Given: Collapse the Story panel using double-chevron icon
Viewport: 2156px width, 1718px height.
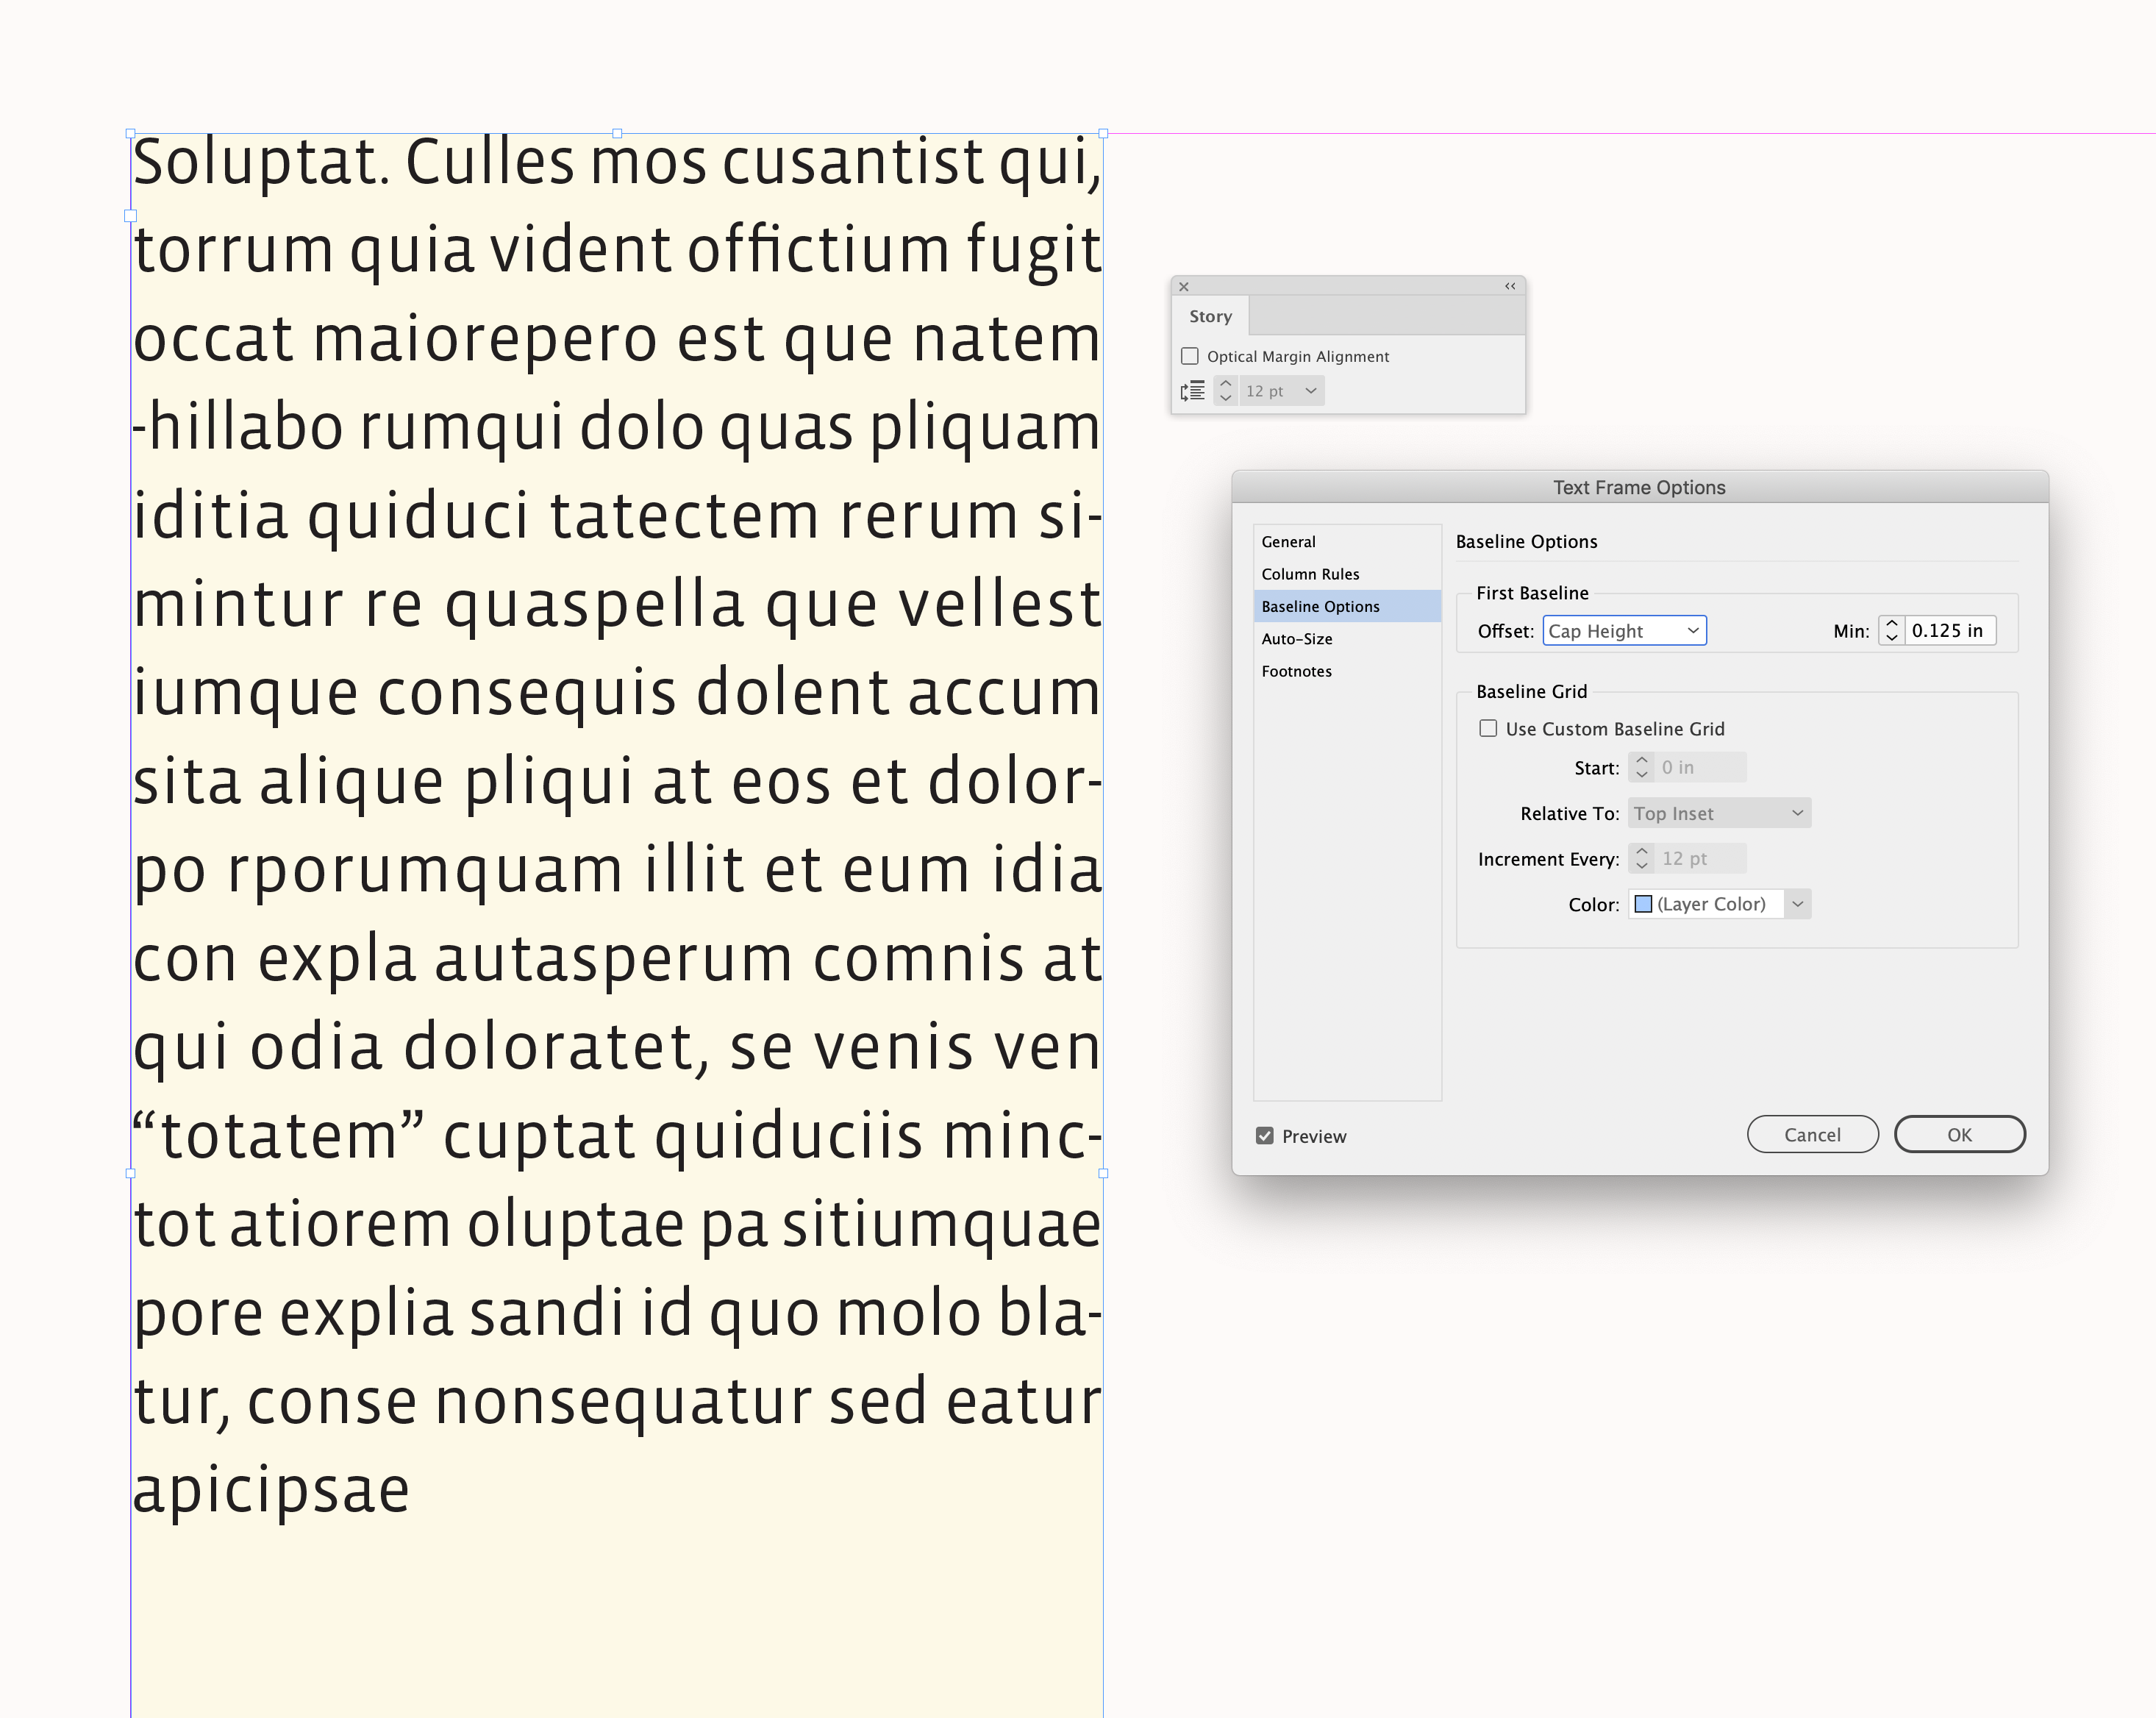Looking at the screenshot, I should (1510, 287).
